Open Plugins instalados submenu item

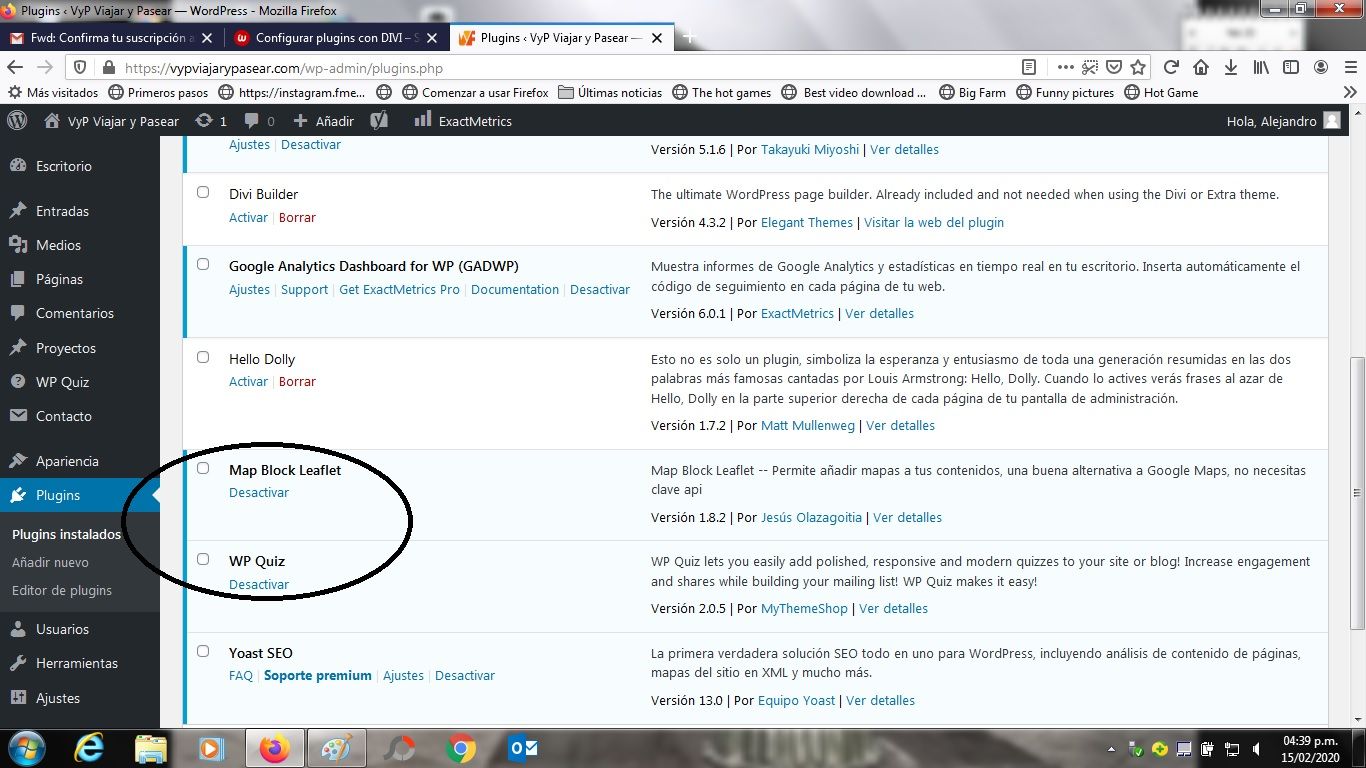coord(66,534)
